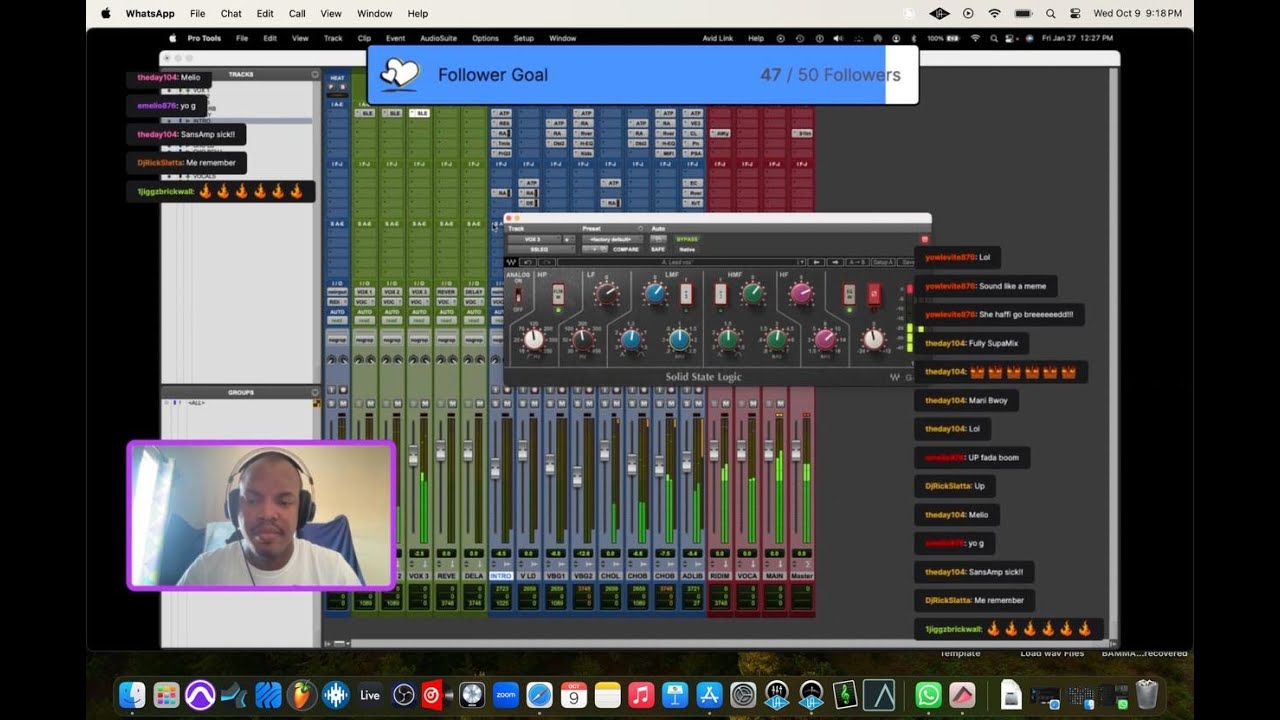Load previous preset with the left arrow button
Screen dimensions: 1280x720
[x=816, y=262]
